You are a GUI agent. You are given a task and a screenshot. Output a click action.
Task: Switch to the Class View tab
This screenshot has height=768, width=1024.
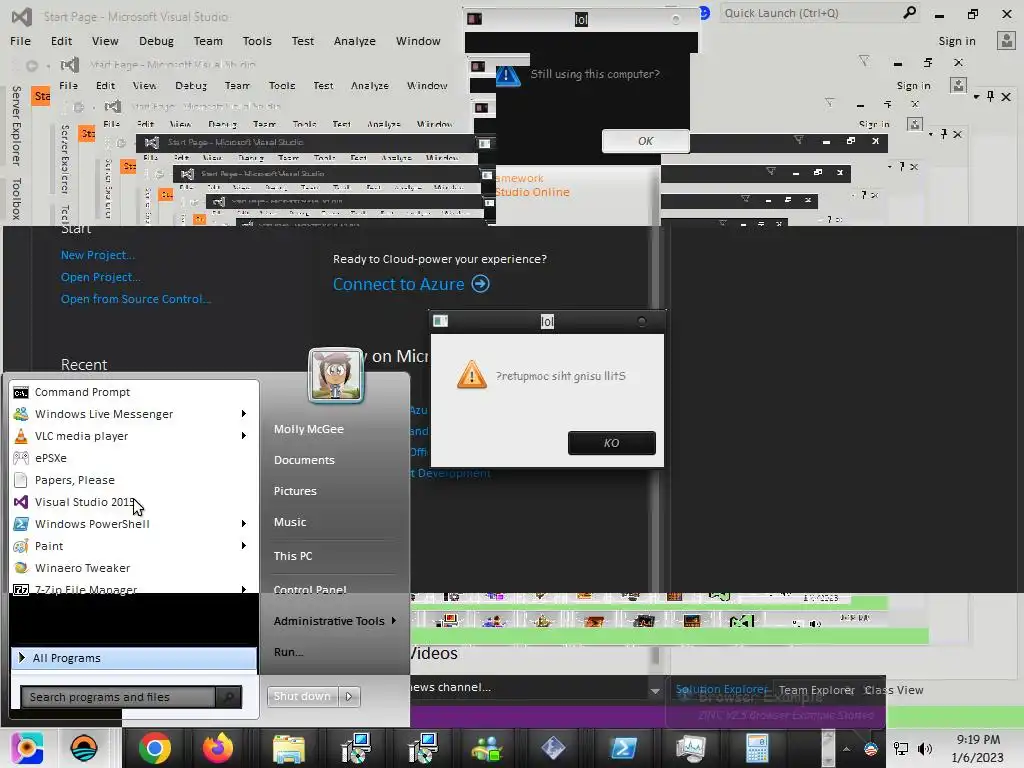pyautogui.click(x=893, y=690)
